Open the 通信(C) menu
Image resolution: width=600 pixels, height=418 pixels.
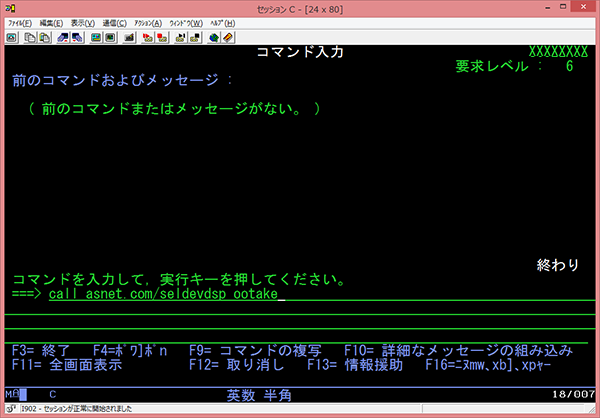[115, 22]
